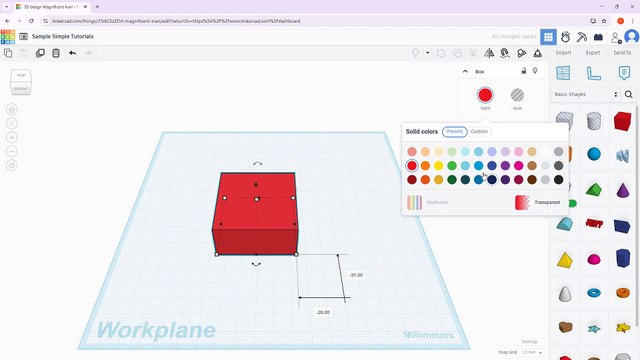Delete the selected shape with trash icon
The height and width of the screenshot is (360, 640).
pyautogui.click(x=56, y=53)
